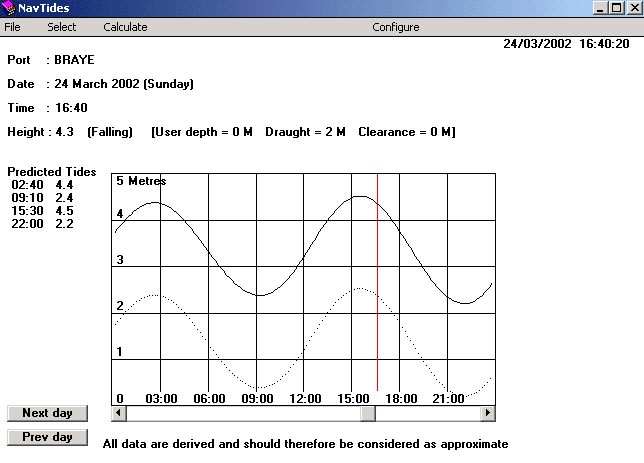Open the Calculate menu

(125, 27)
